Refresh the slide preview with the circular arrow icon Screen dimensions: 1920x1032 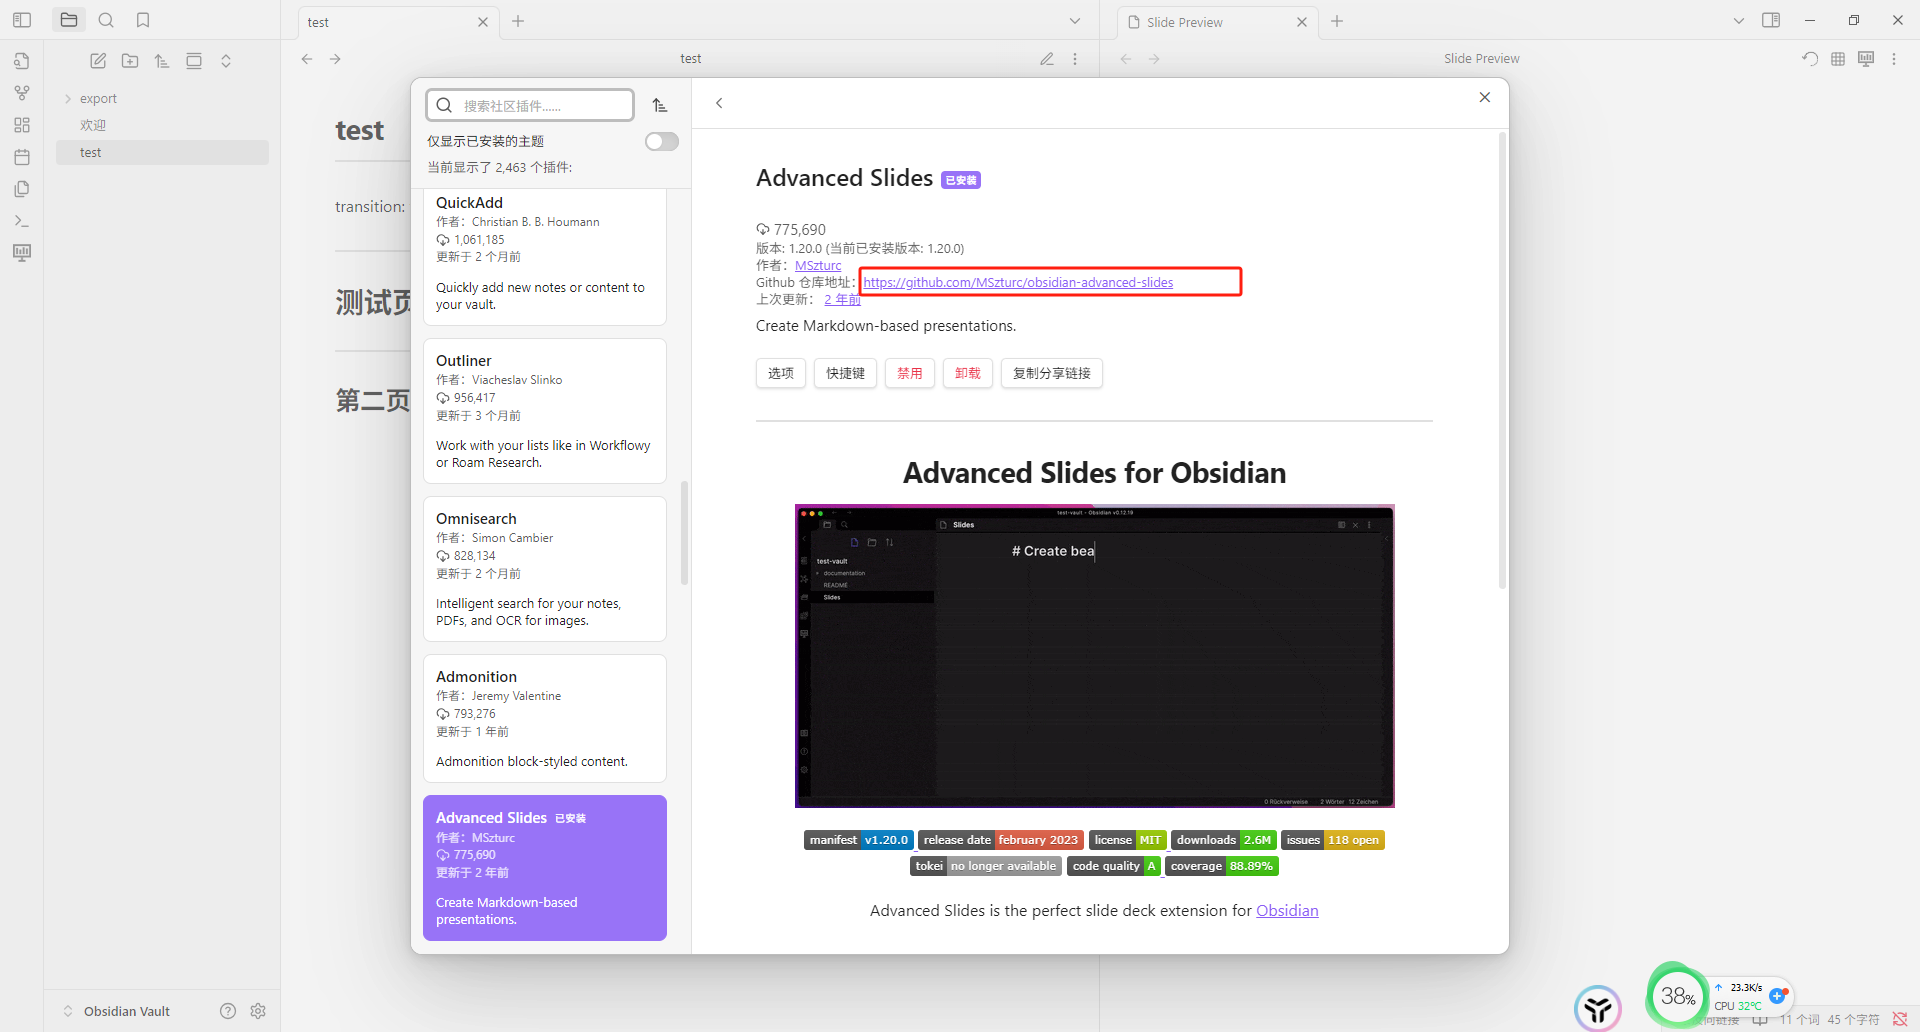[1809, 58]
